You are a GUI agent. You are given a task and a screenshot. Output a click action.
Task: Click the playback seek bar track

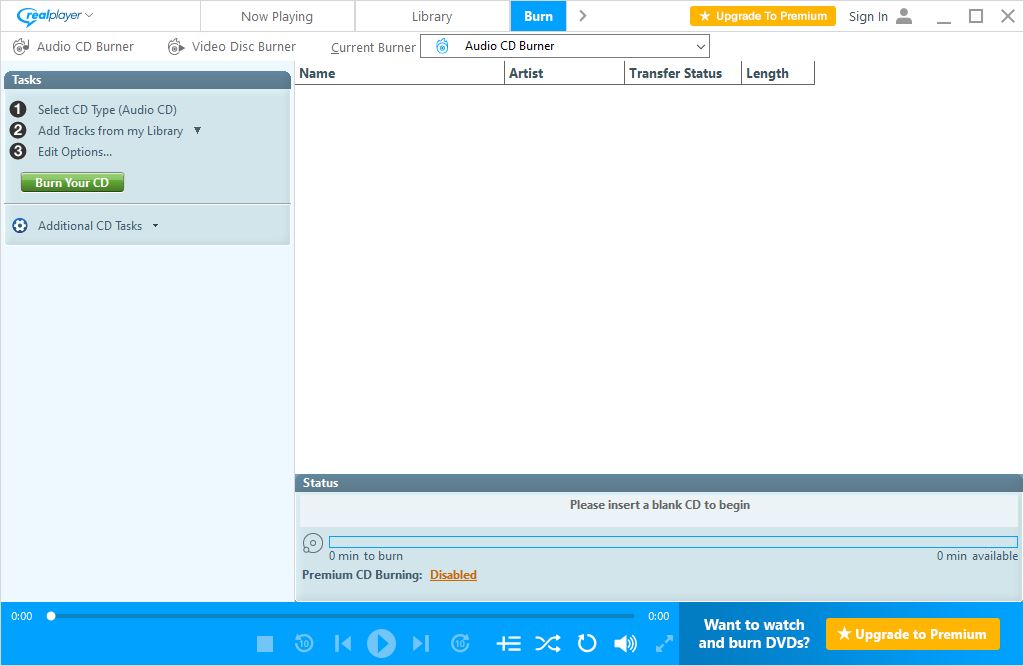342,616
